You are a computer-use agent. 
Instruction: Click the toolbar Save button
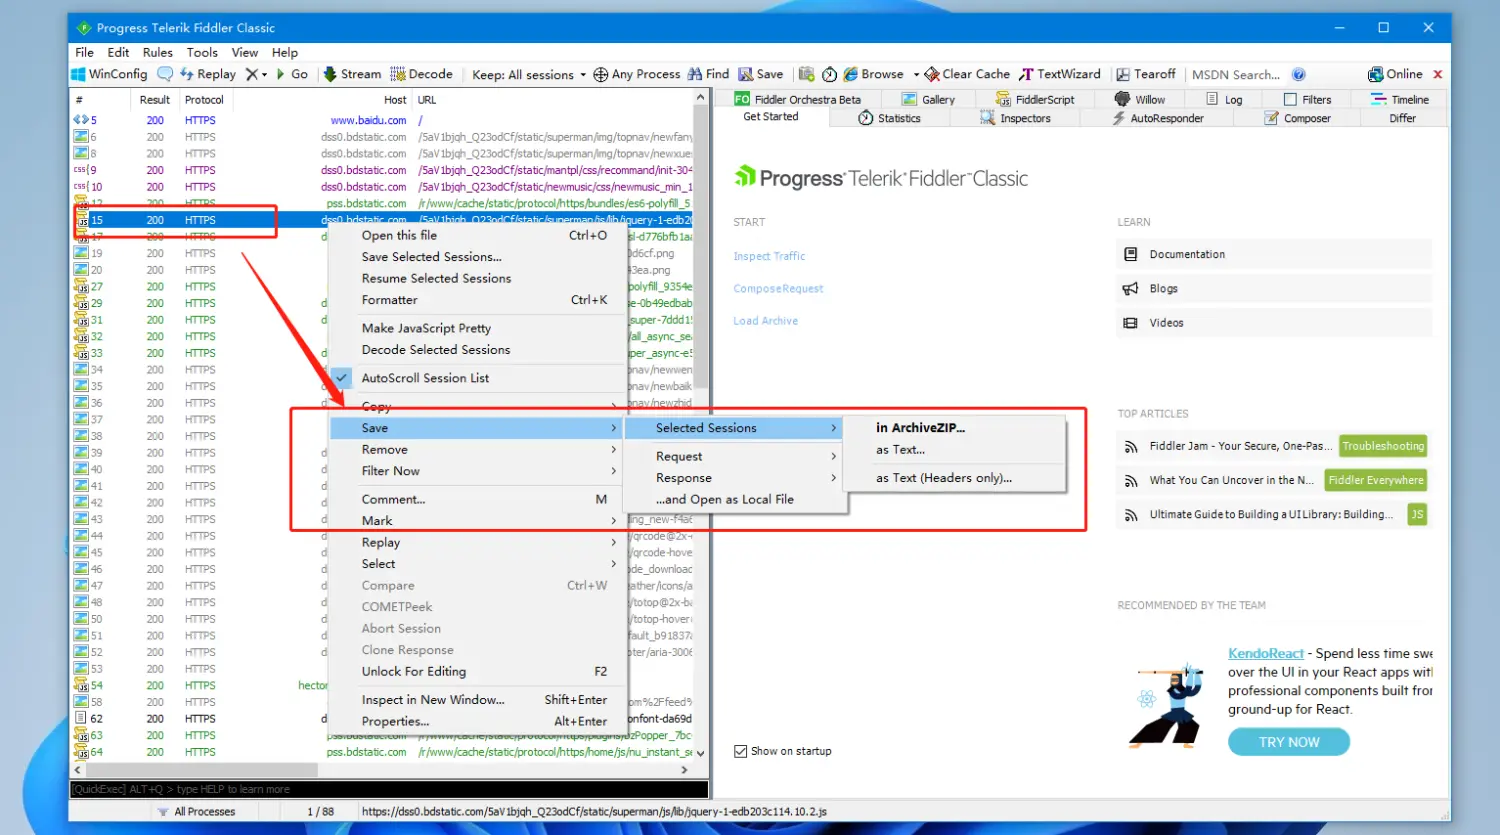coord(761,74)
